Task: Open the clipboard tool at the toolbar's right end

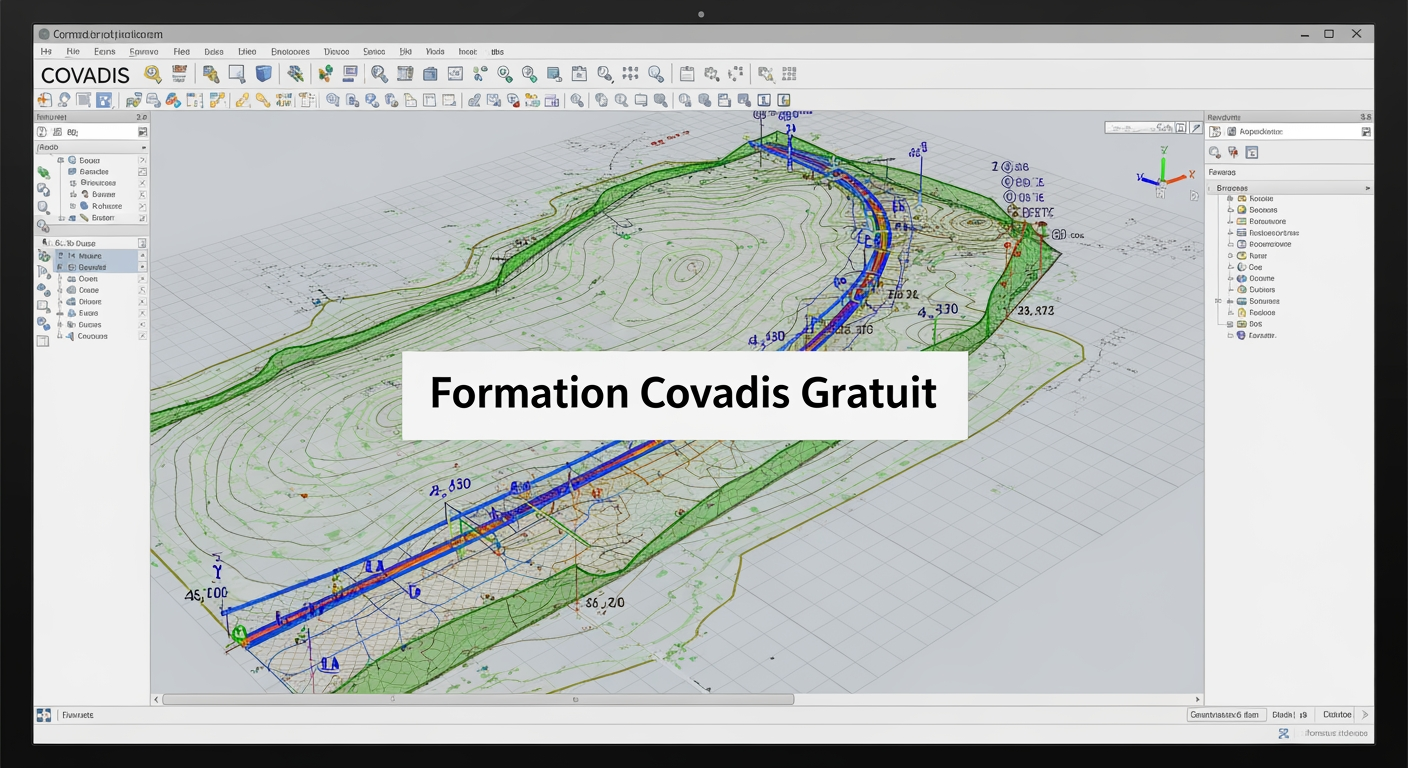Action: coord(688,73)
